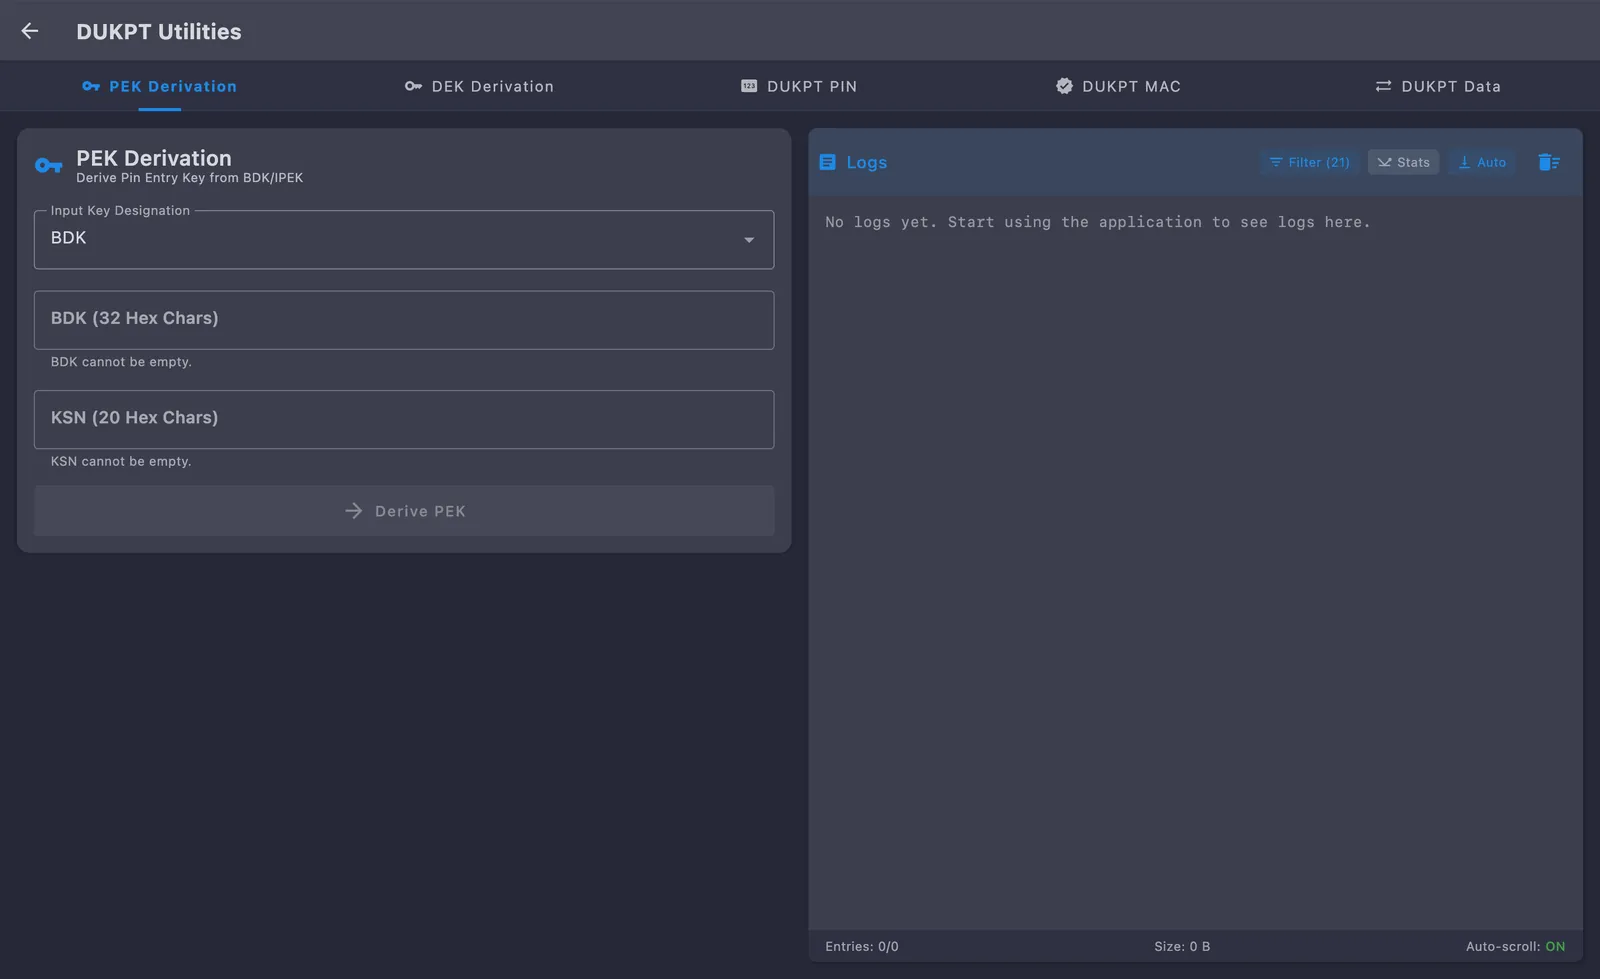Click the Entries: 0/0 status text
Image resolution: width=1600 pixels, height=979 pixels.
point(862,946)
